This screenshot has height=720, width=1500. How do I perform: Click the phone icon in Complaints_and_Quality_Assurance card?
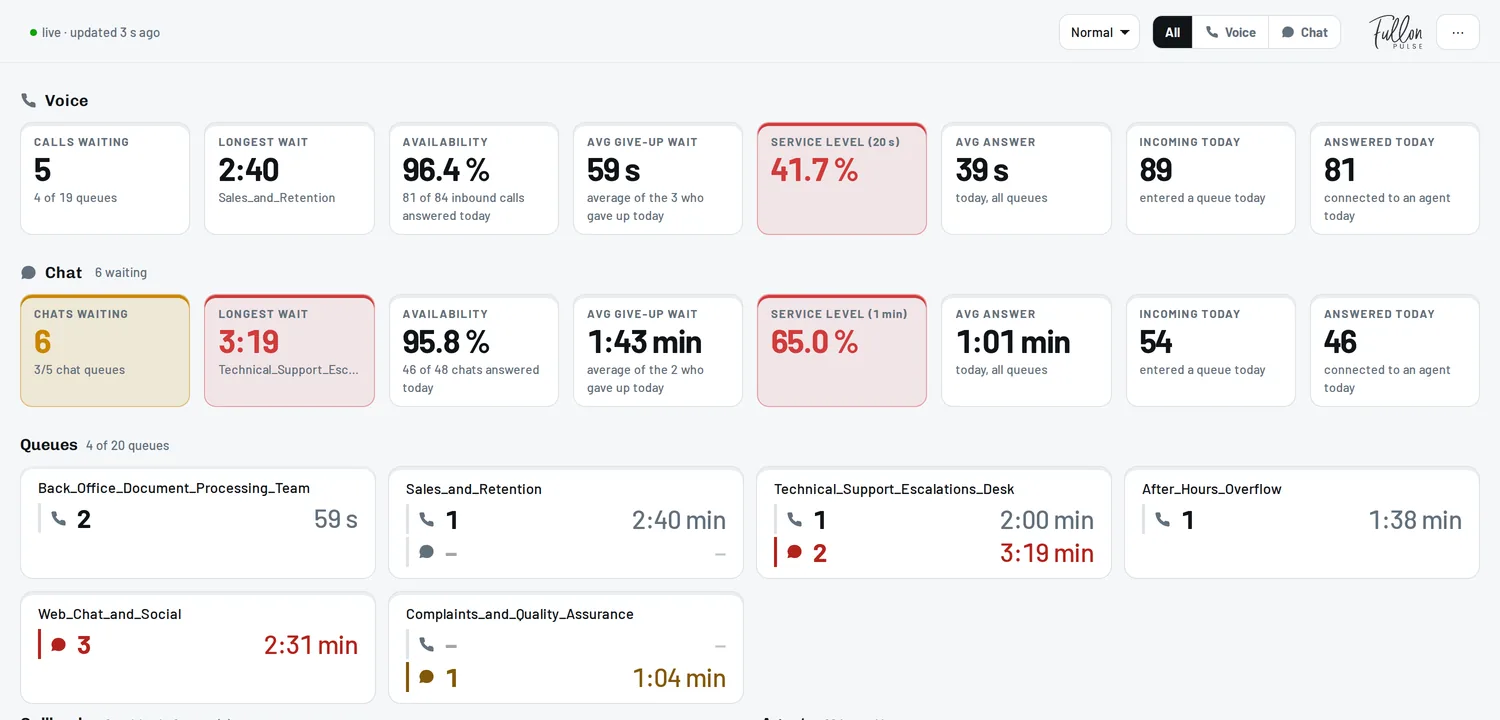point(427,645)
